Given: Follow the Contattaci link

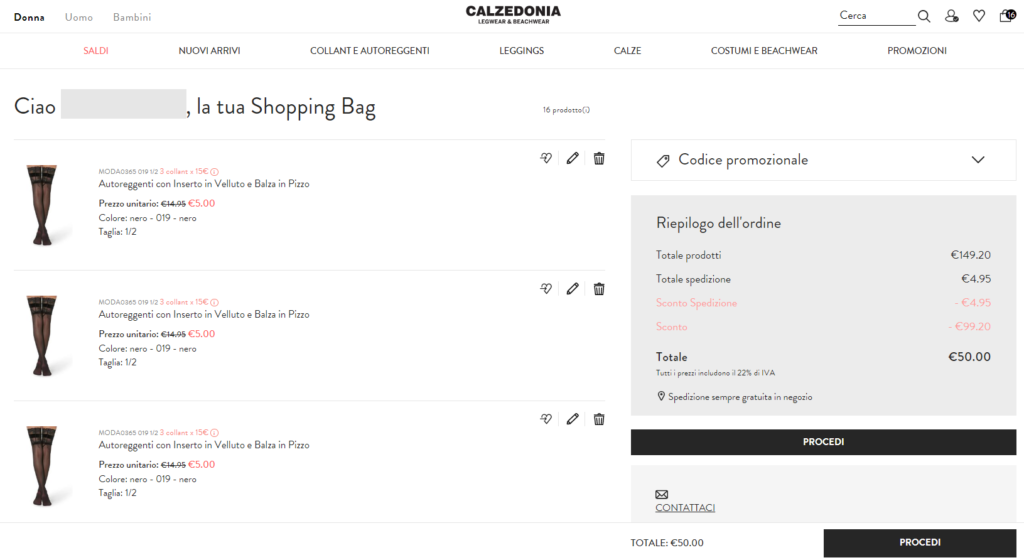Looking at the screenshot, I should point(685,508).
